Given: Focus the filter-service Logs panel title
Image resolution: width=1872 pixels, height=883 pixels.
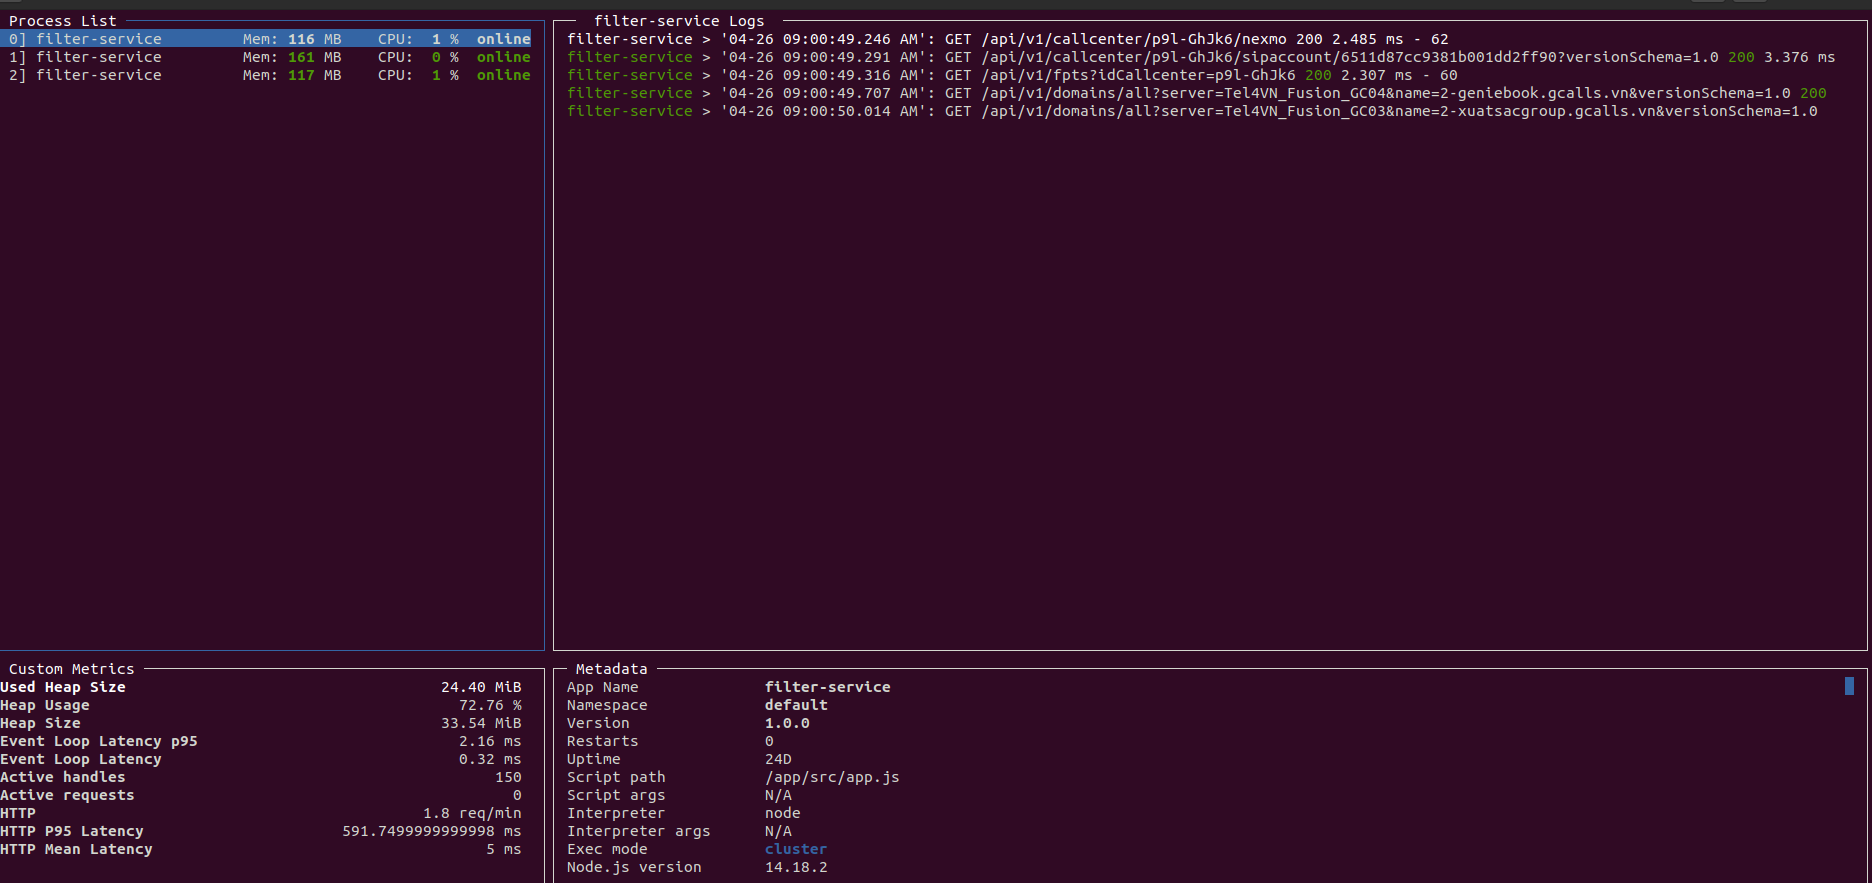Looking at the screenshot, I should (678, 21).
